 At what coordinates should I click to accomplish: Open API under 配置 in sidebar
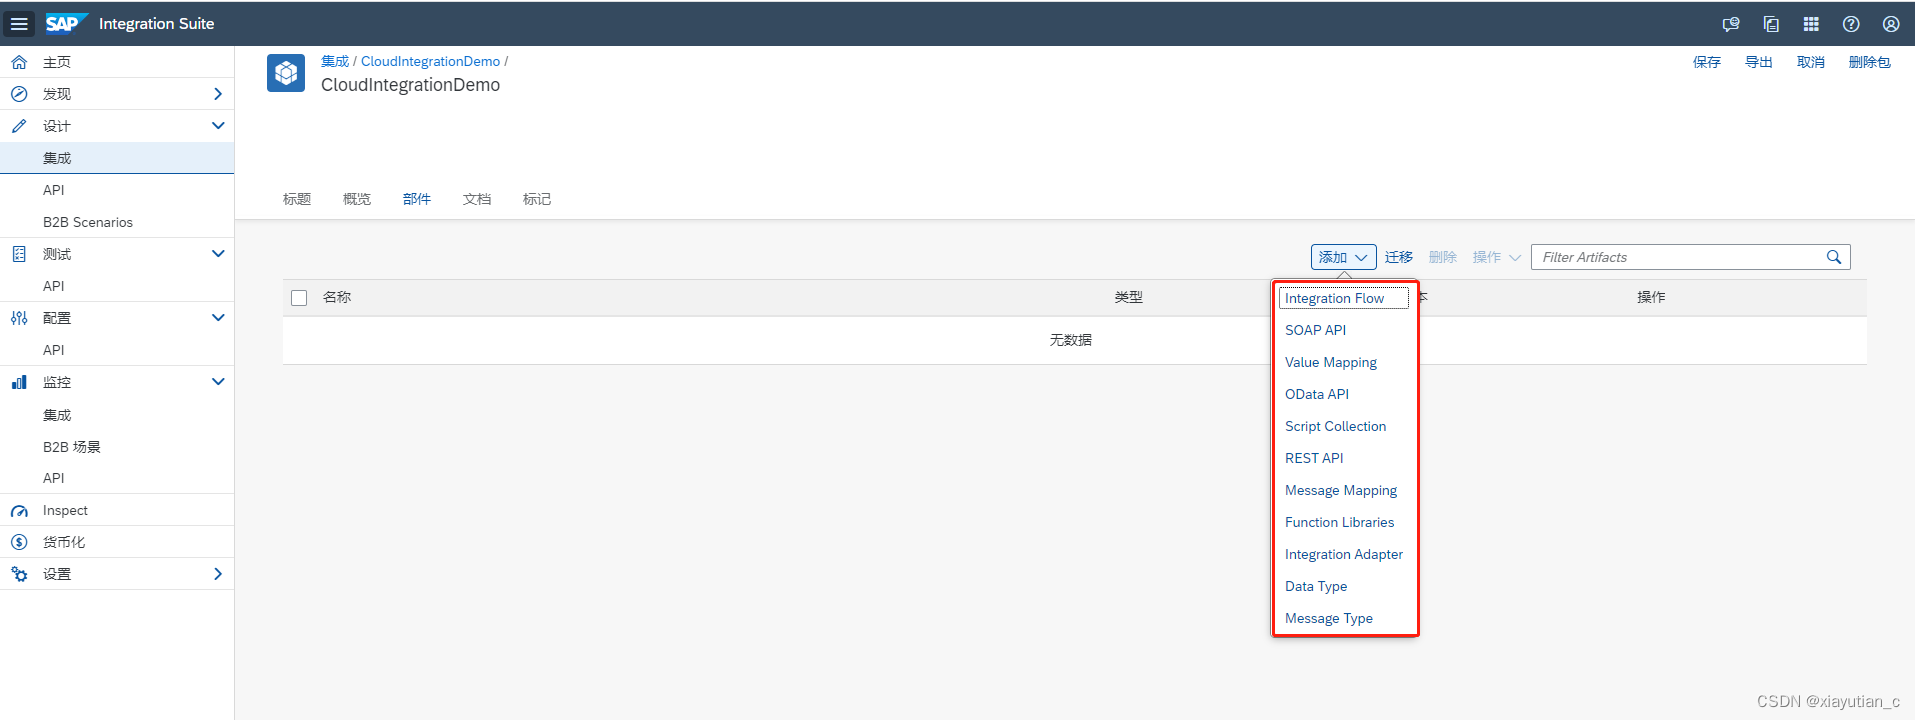pos(117,350)
